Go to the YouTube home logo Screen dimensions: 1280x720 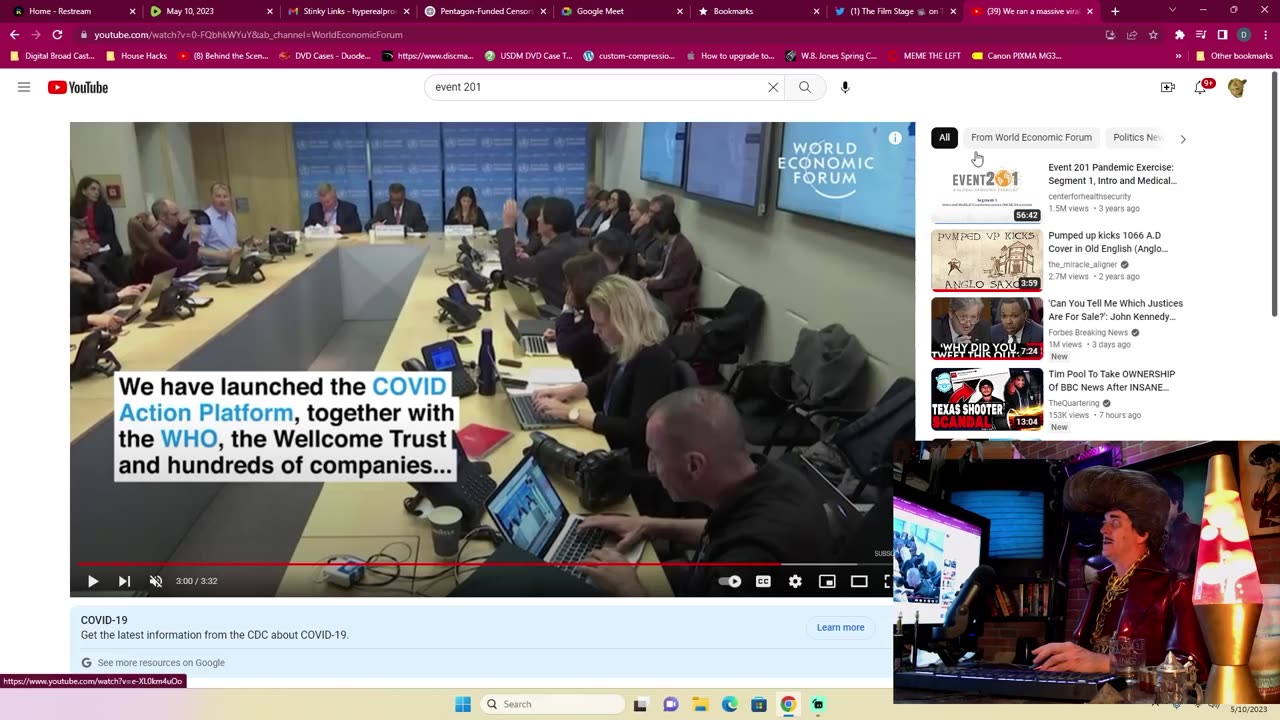click(x=78, y=87)
